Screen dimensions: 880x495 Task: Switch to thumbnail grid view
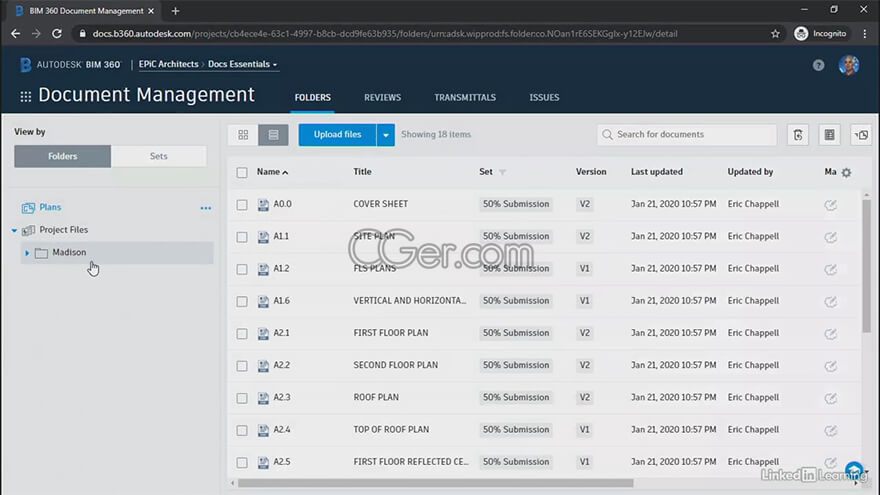(243, 135)
